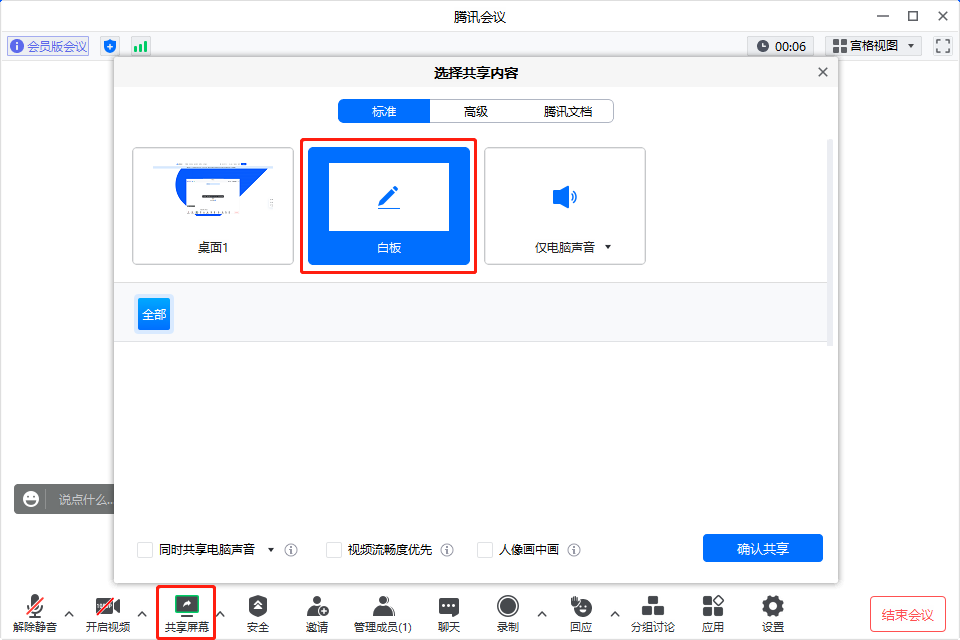960x640 pixels.
Task: Open the Security (安全) shield icon
Action: tap(258, 606)
